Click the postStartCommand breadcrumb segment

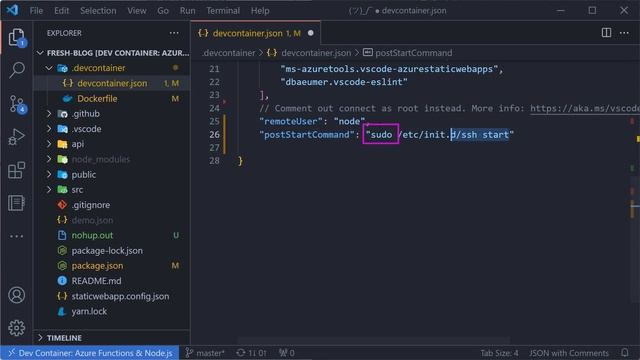coord(408,53)
